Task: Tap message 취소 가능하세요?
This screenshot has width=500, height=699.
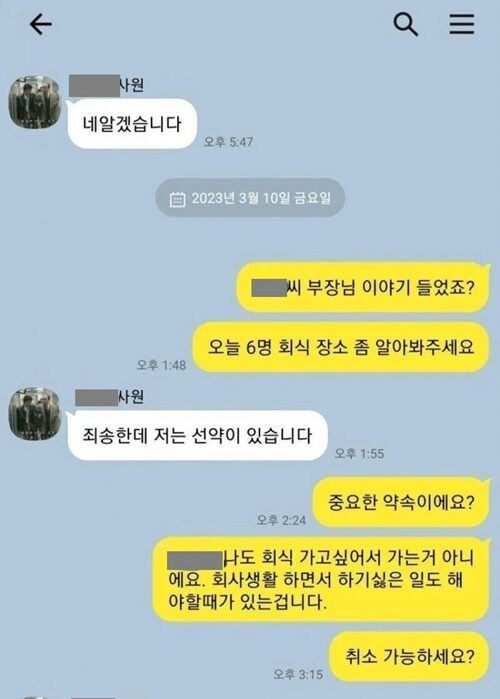Action: tap(410, 656)
